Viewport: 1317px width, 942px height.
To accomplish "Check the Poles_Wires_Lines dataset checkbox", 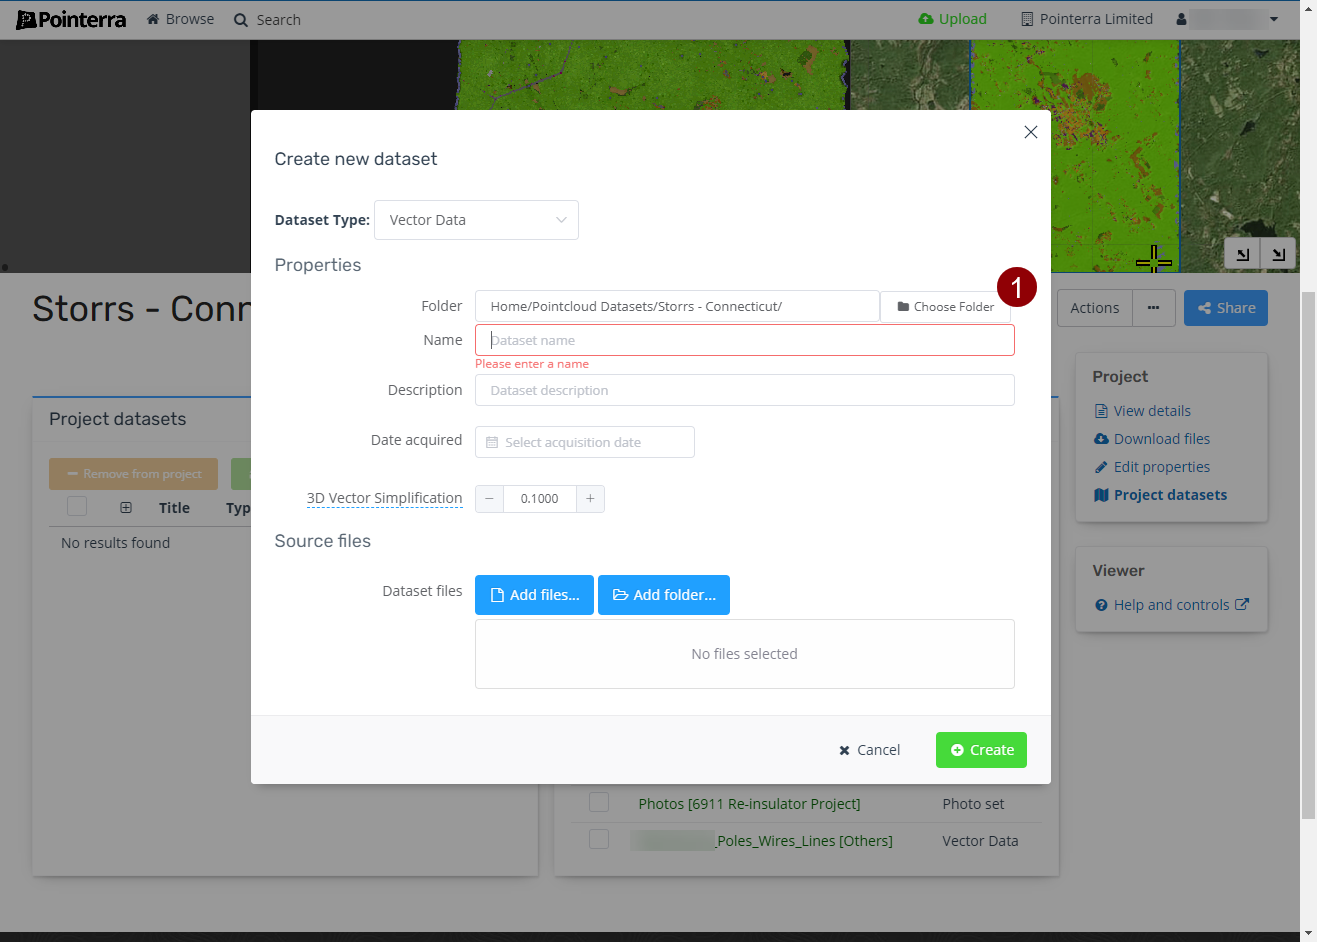I will [x=599, y=839].
